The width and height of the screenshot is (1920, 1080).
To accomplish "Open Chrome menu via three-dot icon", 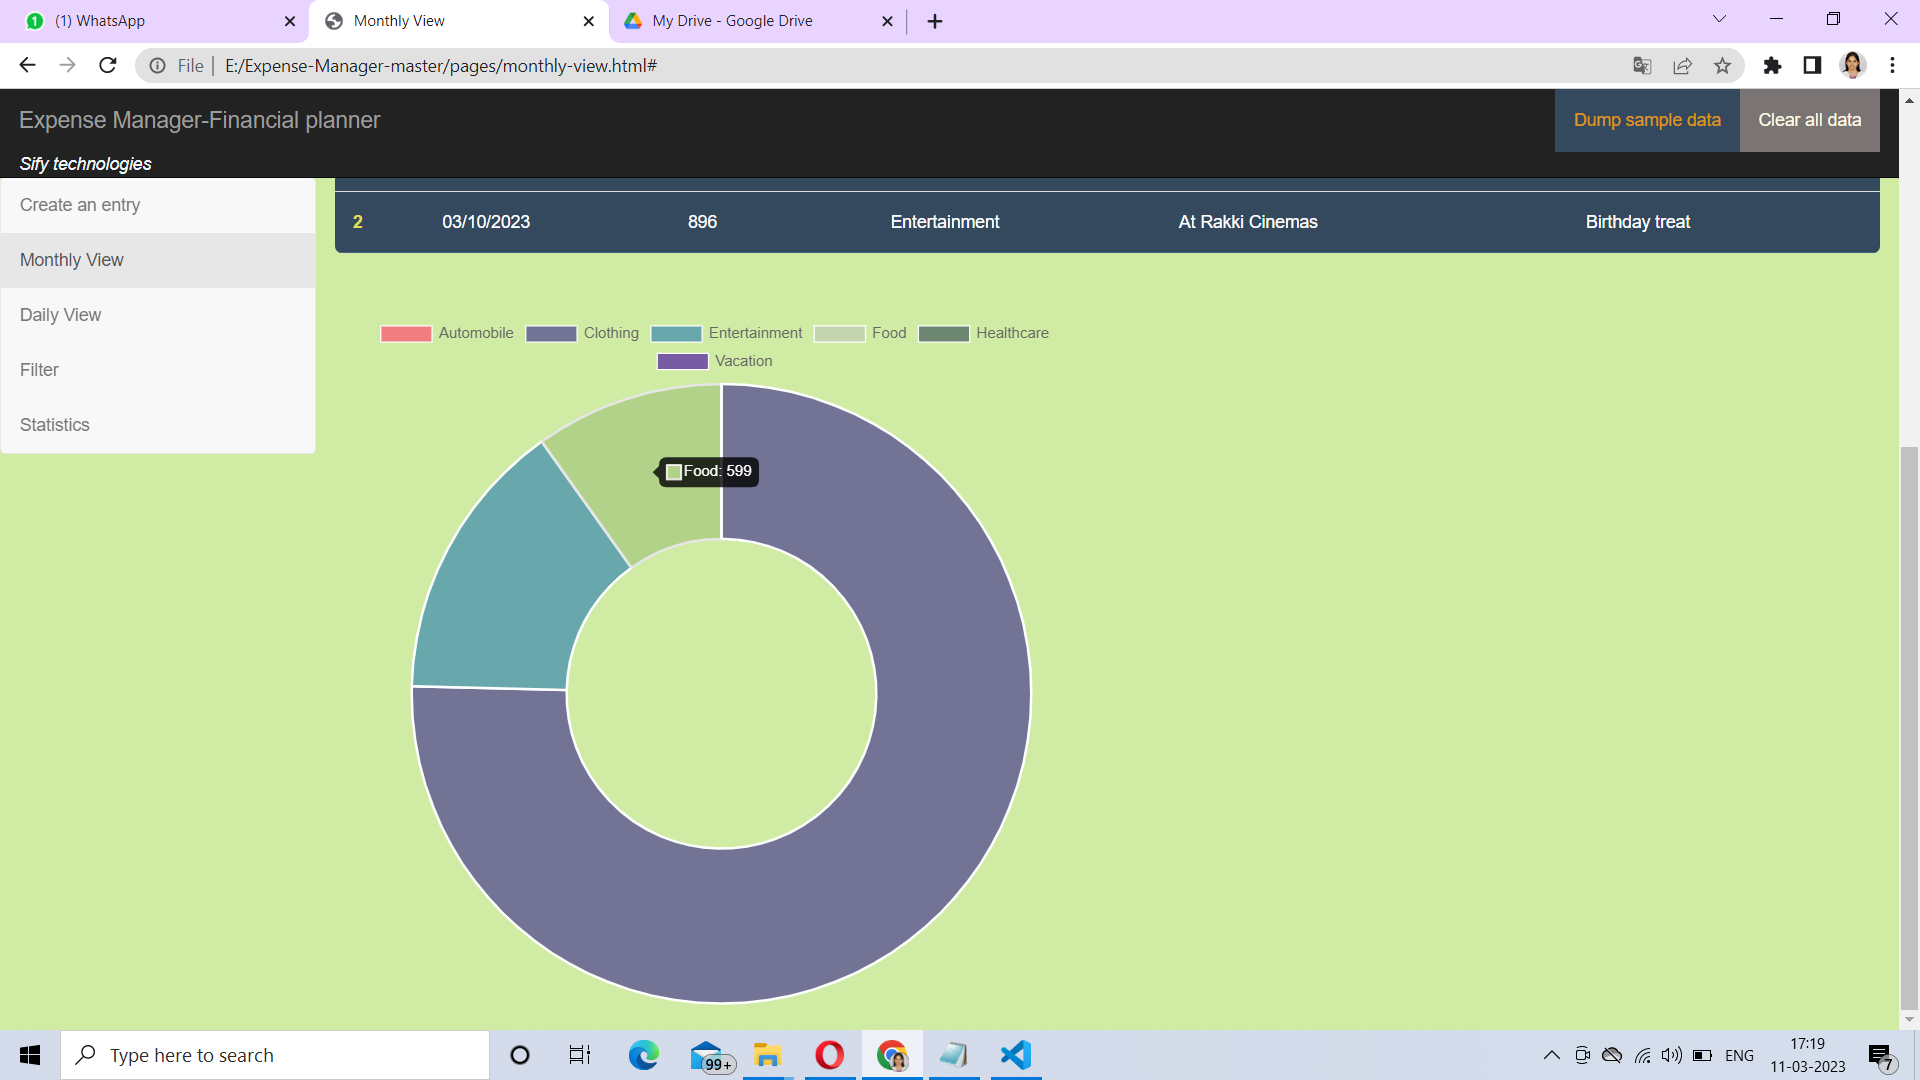I will point(1892,65).
